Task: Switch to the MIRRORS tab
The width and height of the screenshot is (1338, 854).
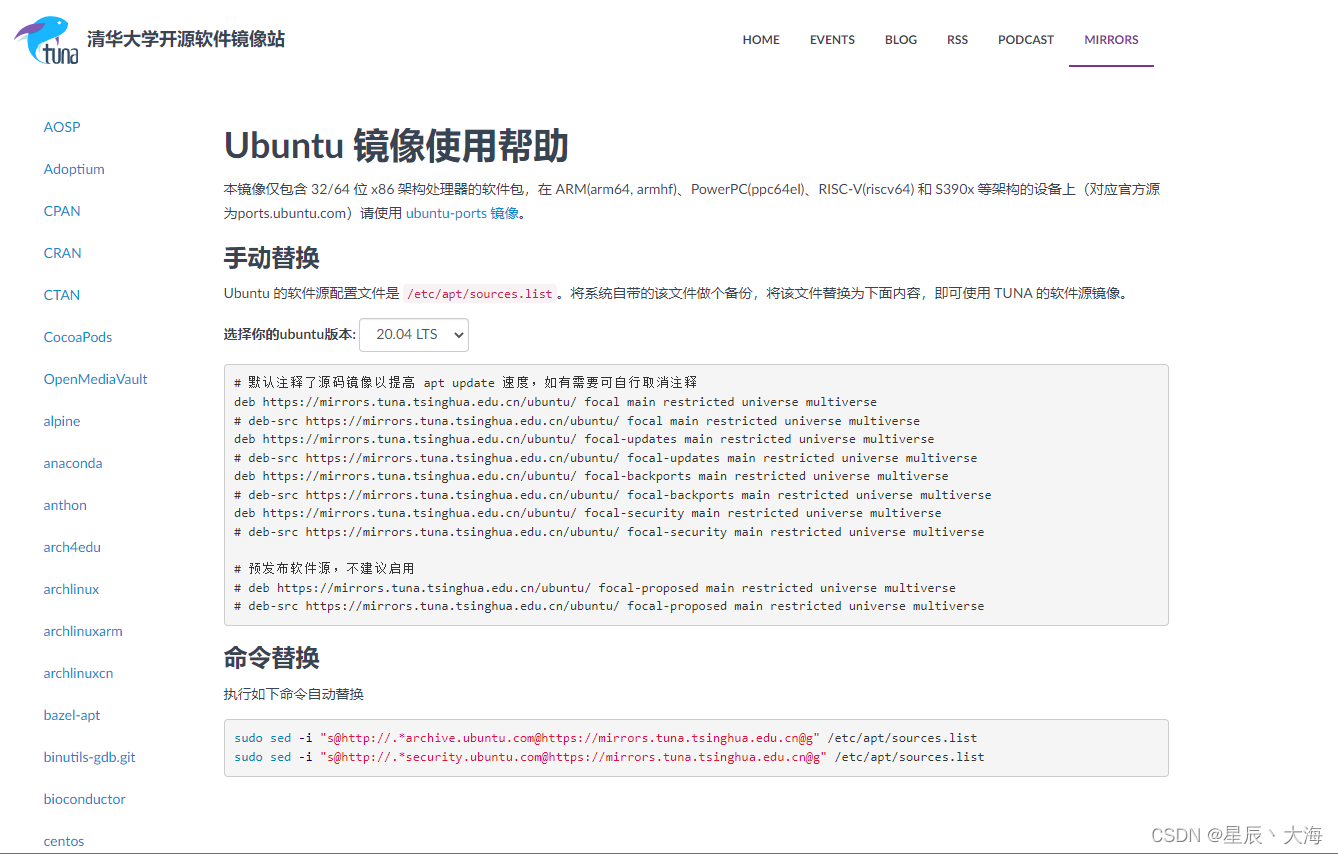Action: 1111,40
